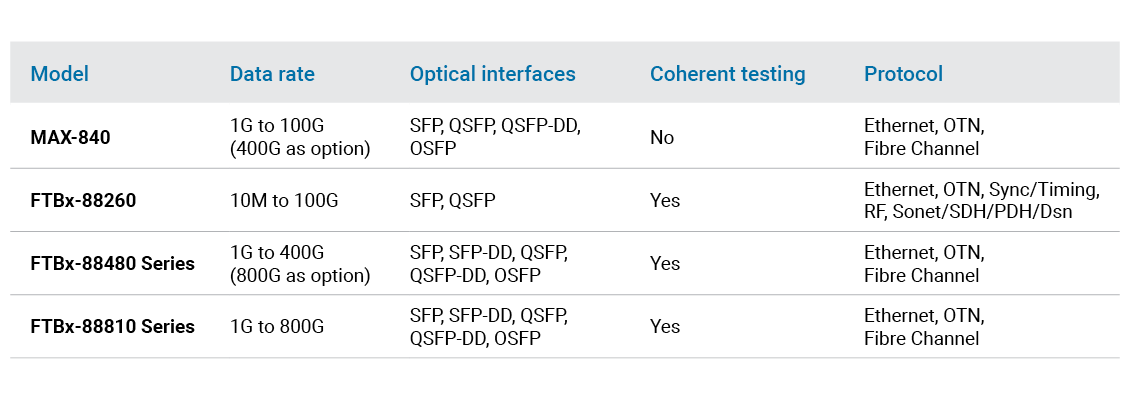Click the Model column header
The width and height of the screenshot is (1130, 400).
point(60,74)
